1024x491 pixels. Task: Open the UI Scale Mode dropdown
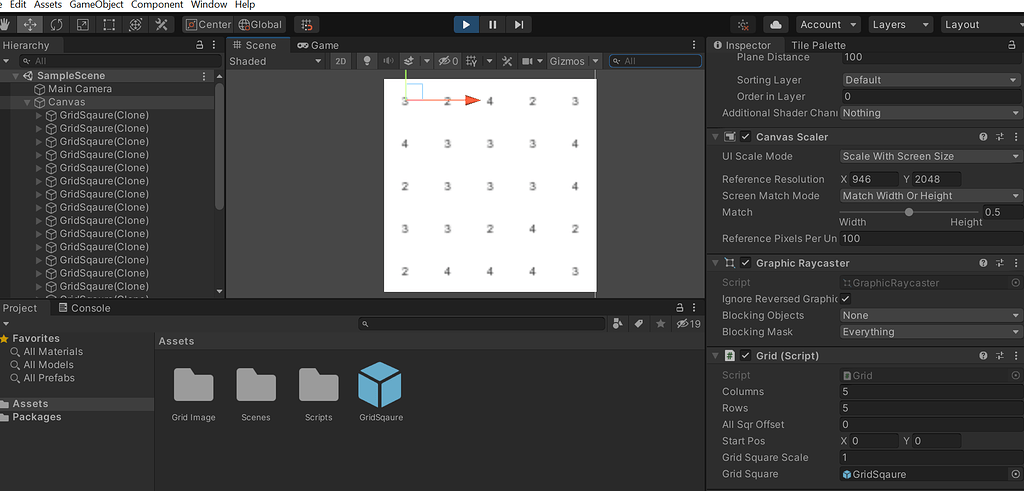pyautogui.click(x=931, y=157)
